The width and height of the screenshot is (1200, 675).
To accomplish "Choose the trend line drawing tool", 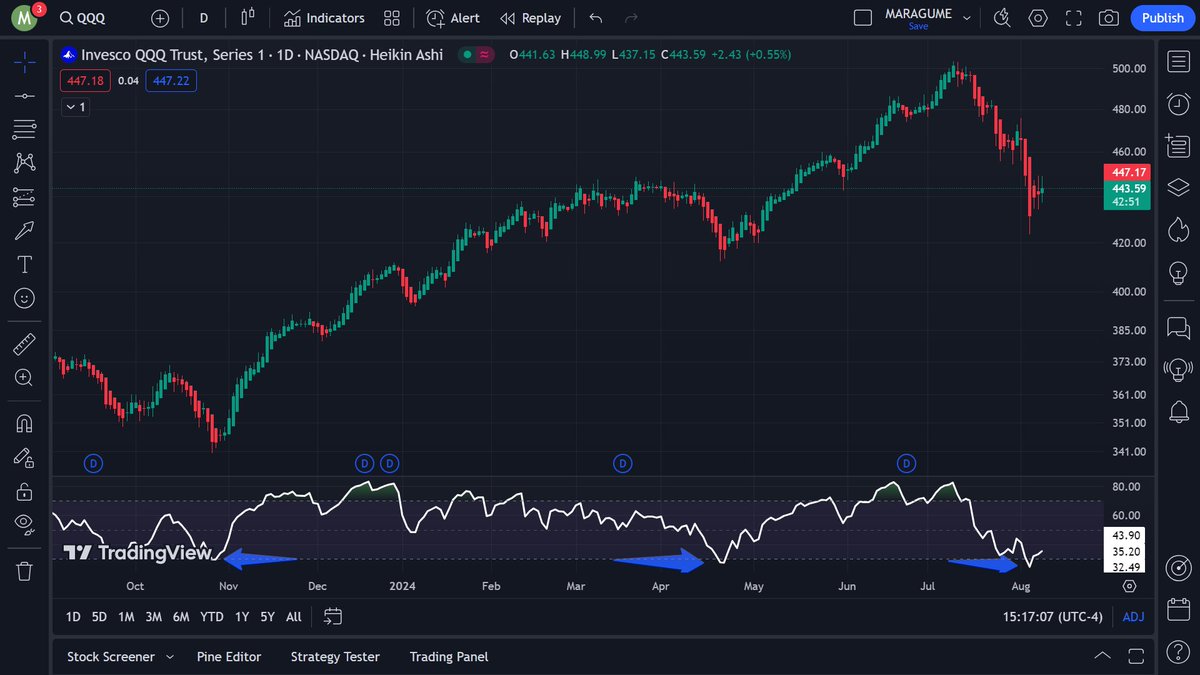I will coord(25,95).
